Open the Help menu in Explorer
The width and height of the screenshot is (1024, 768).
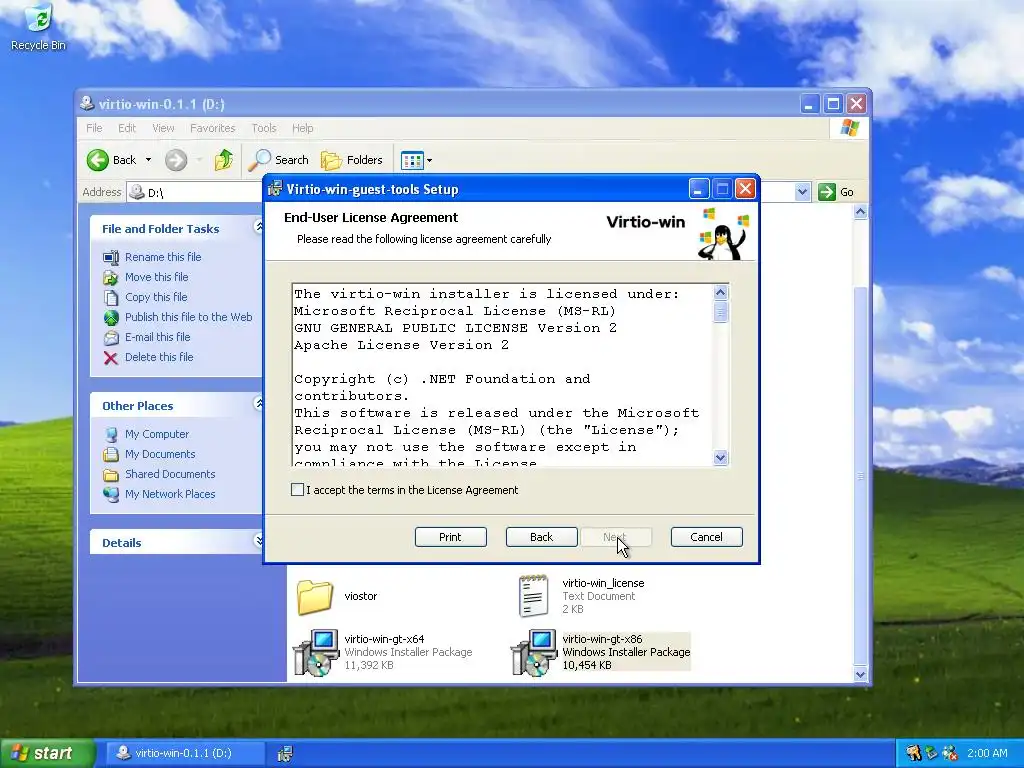302,128
